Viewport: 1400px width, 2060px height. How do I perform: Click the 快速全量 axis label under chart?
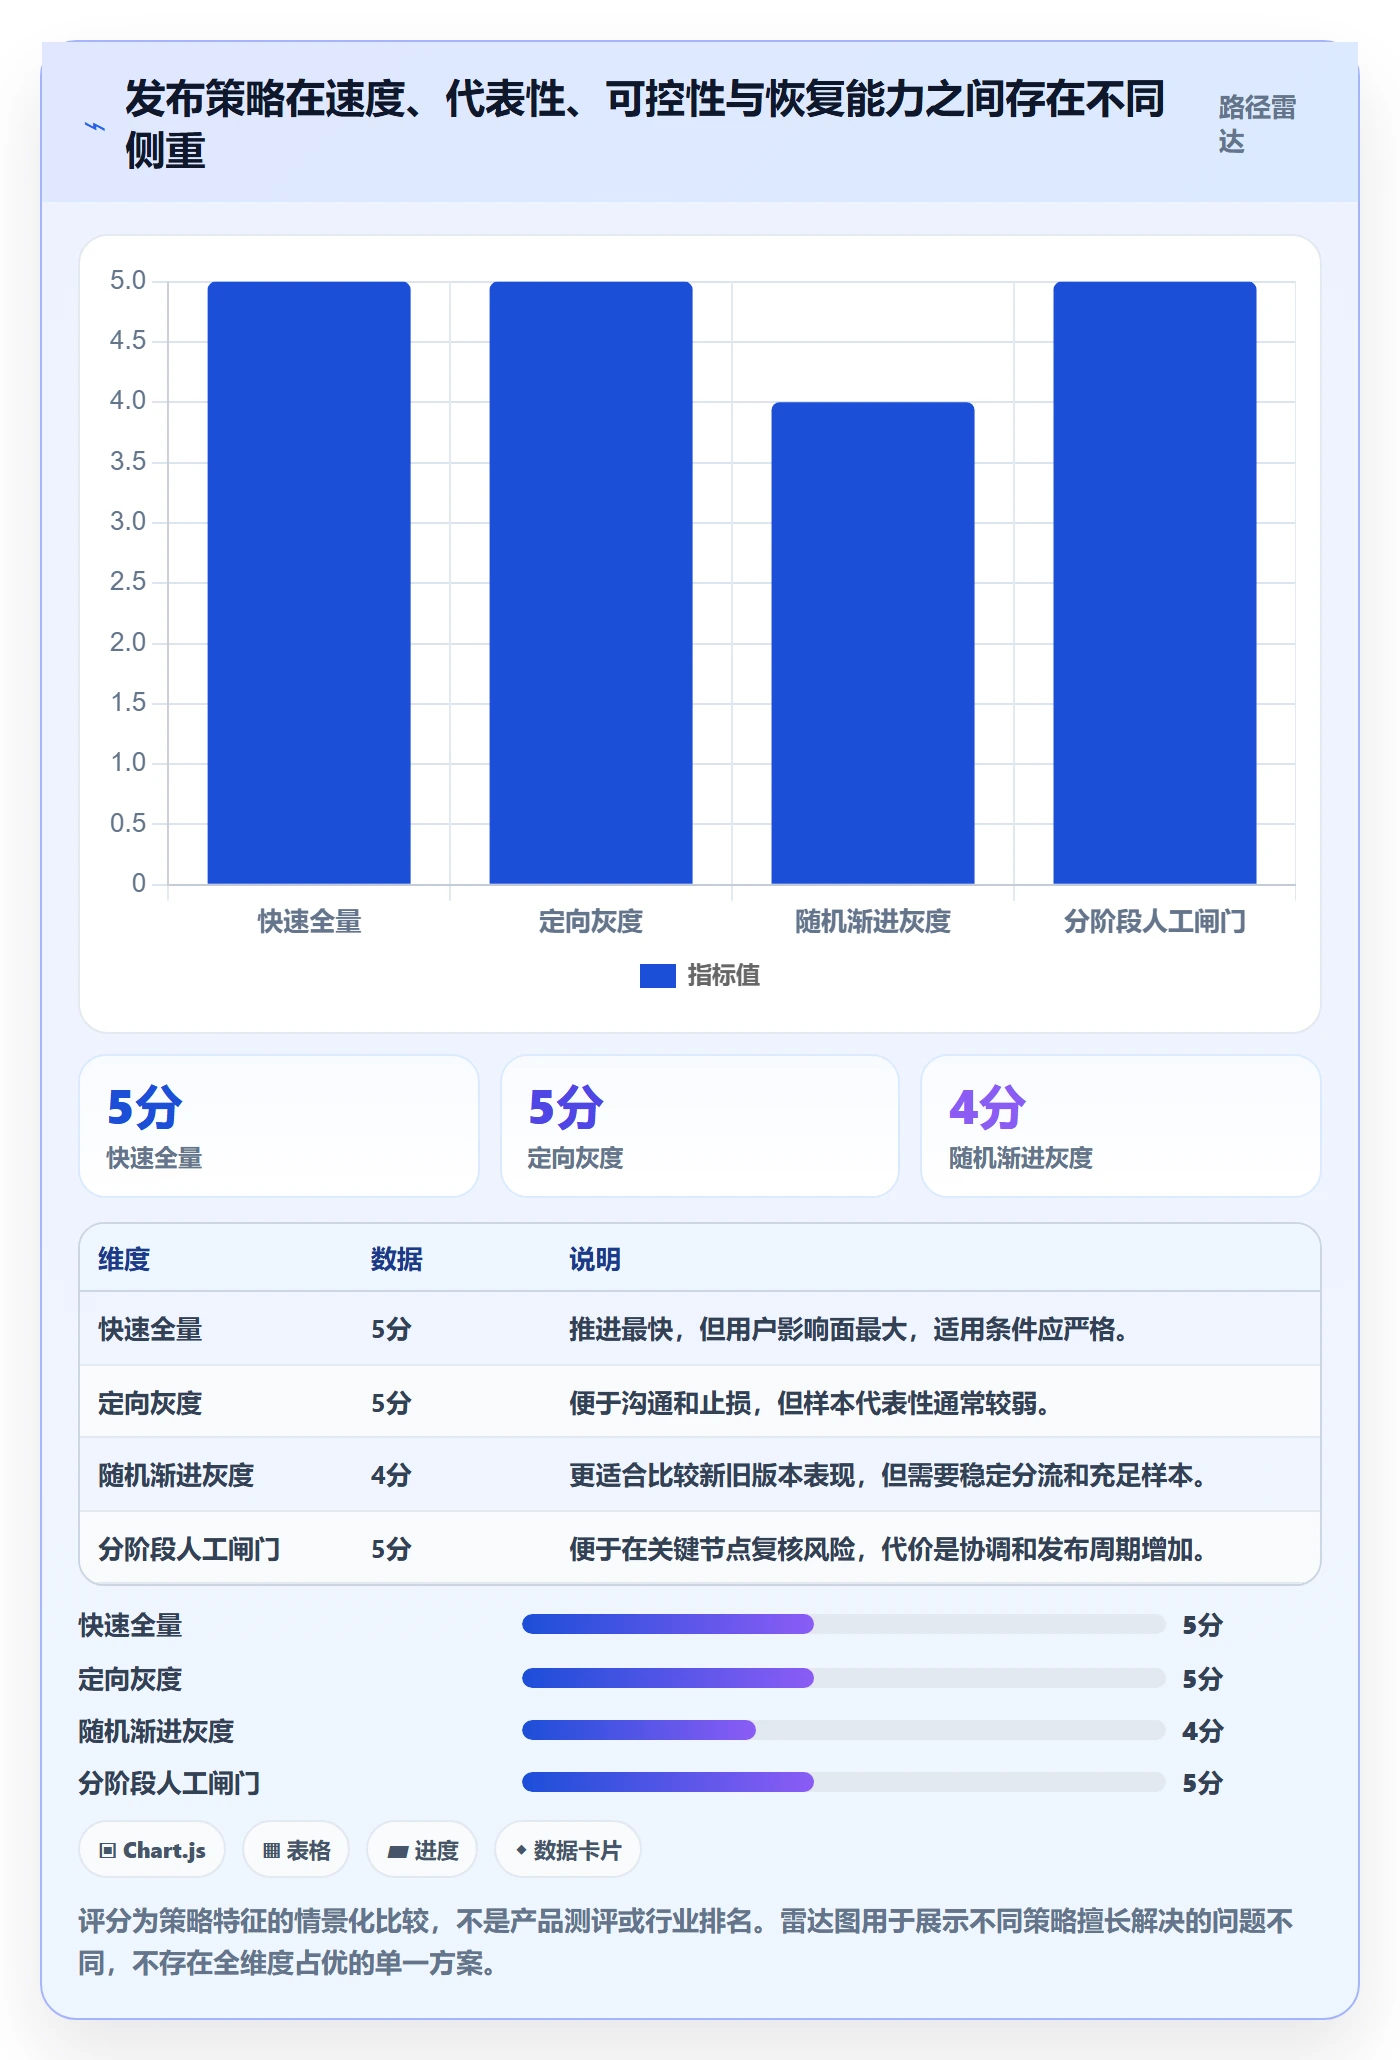tap(309, 921)
